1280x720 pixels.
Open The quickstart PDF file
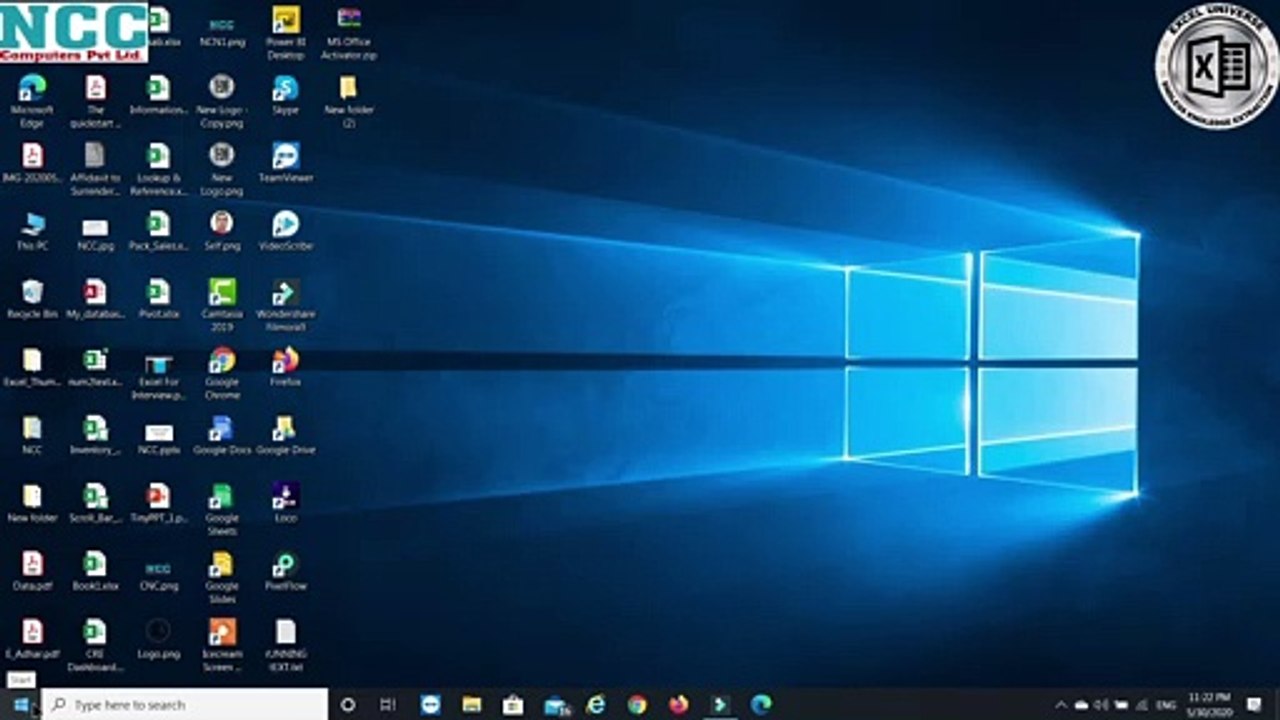point(95,100)
